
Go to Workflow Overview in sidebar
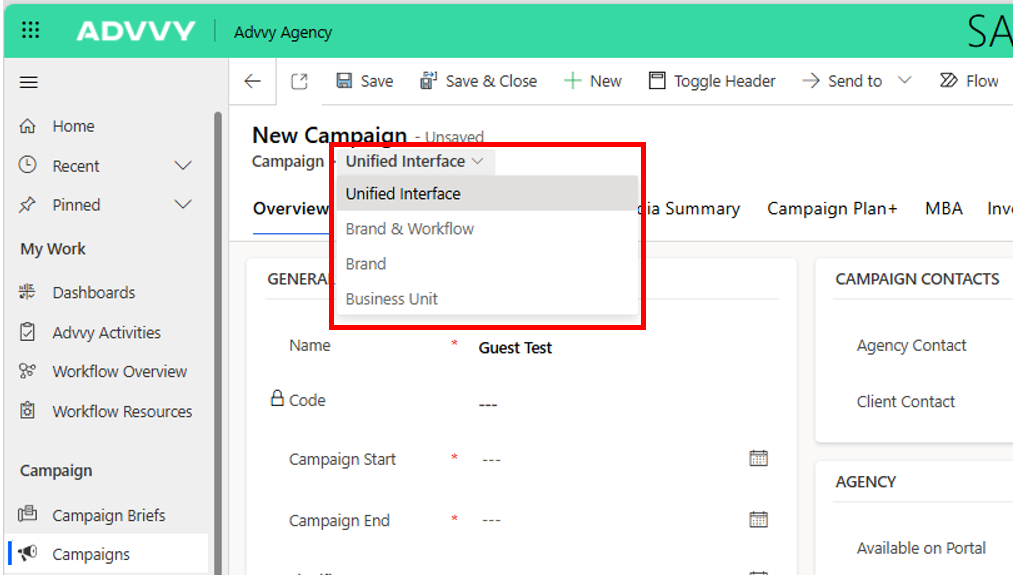pos(119,372)
